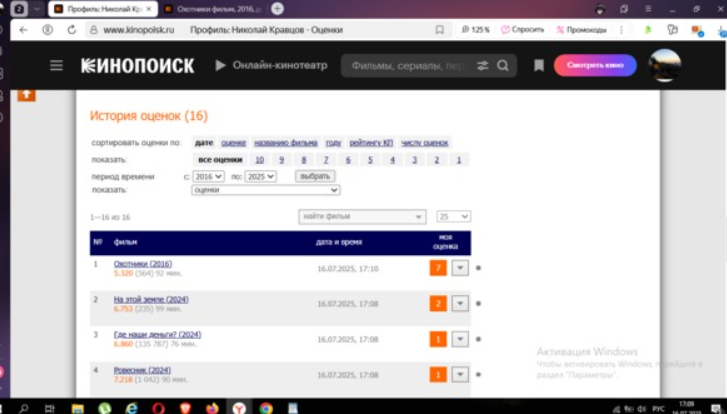Click the Yandex account icon near address bar
Viewport: 727px width, 414px height.
(47, 30)
